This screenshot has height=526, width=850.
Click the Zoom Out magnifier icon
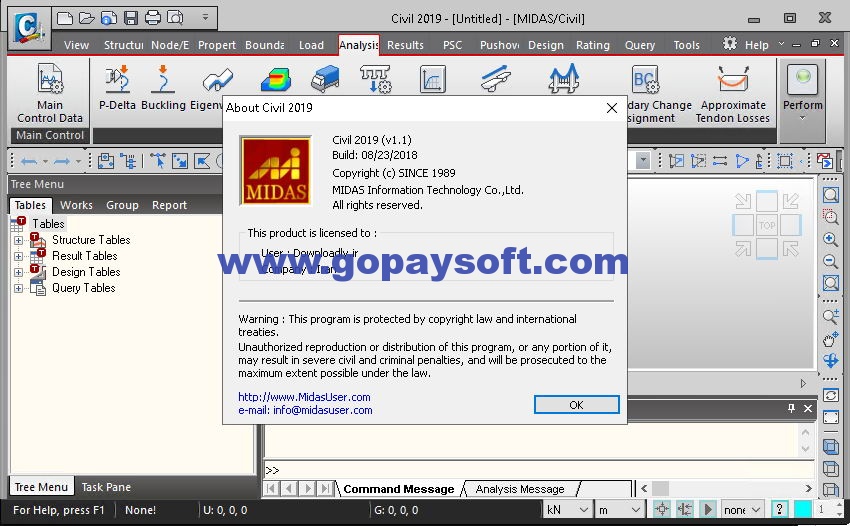tap(830, 261)
